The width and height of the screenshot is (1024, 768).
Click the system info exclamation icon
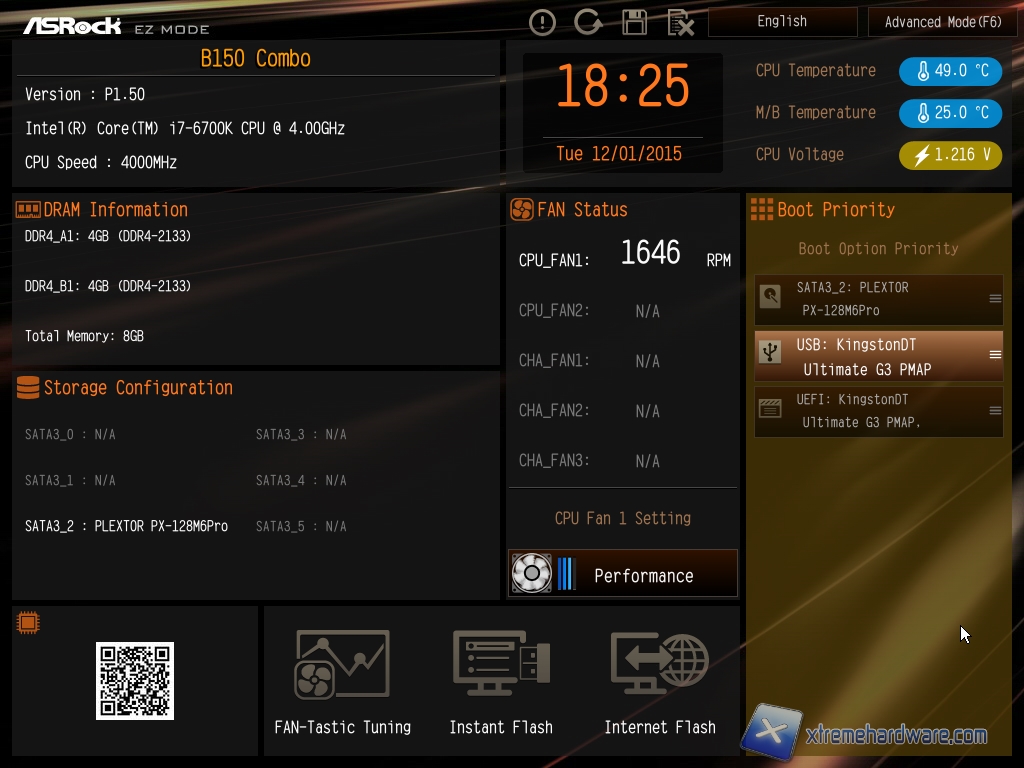click(542, 22)
